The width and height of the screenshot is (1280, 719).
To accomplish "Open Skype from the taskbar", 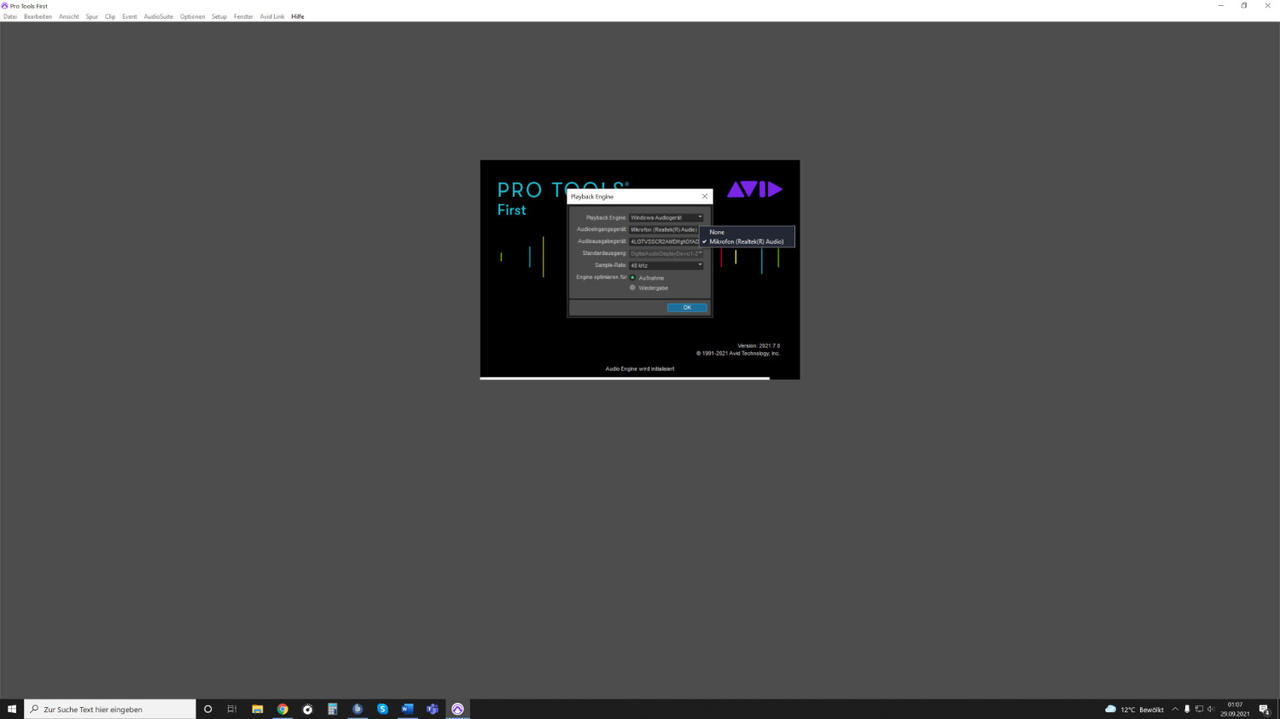I will (x=382, y=709).
